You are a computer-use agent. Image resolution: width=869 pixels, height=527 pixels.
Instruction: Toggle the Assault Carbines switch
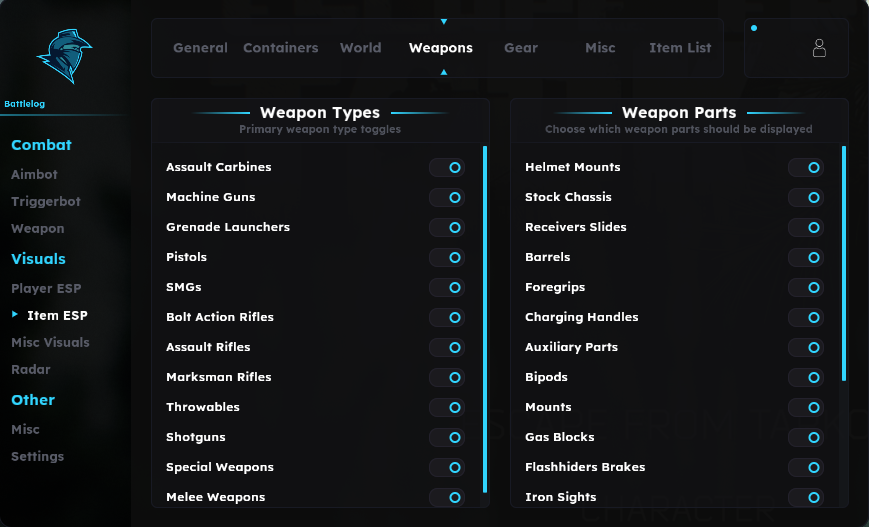click(x=447, y=167)
